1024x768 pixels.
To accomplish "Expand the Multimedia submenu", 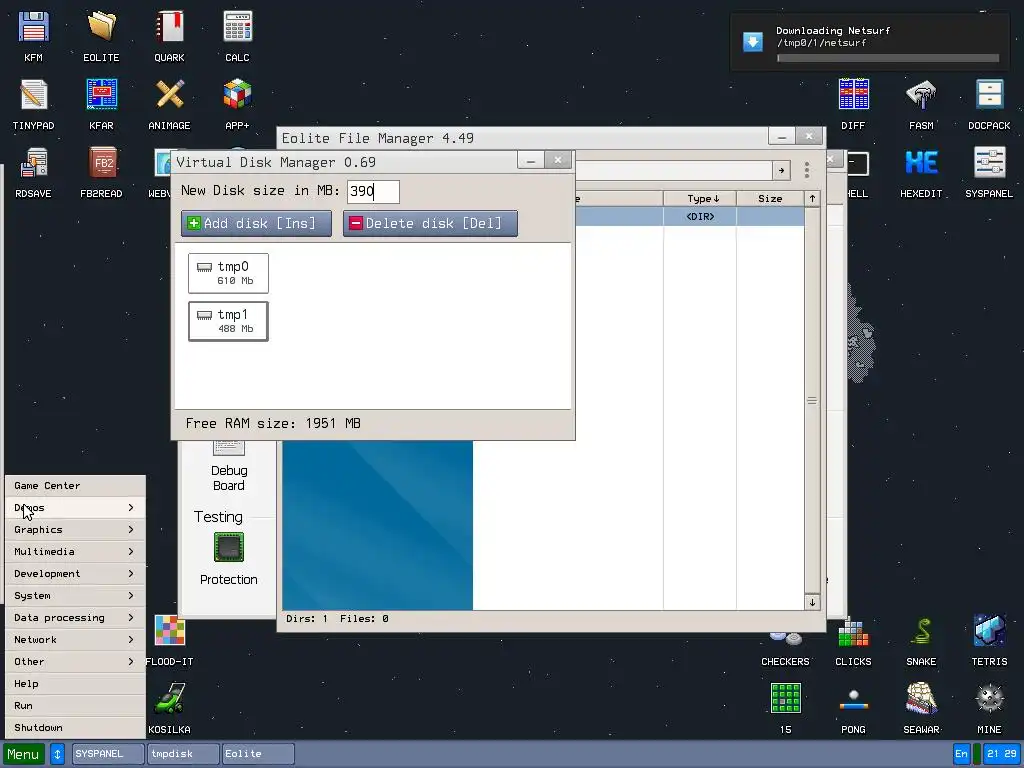I will [x=75, y=552].
